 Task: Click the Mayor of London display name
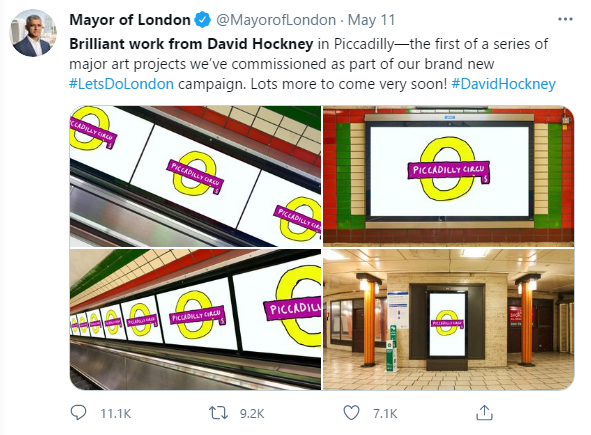130,20
